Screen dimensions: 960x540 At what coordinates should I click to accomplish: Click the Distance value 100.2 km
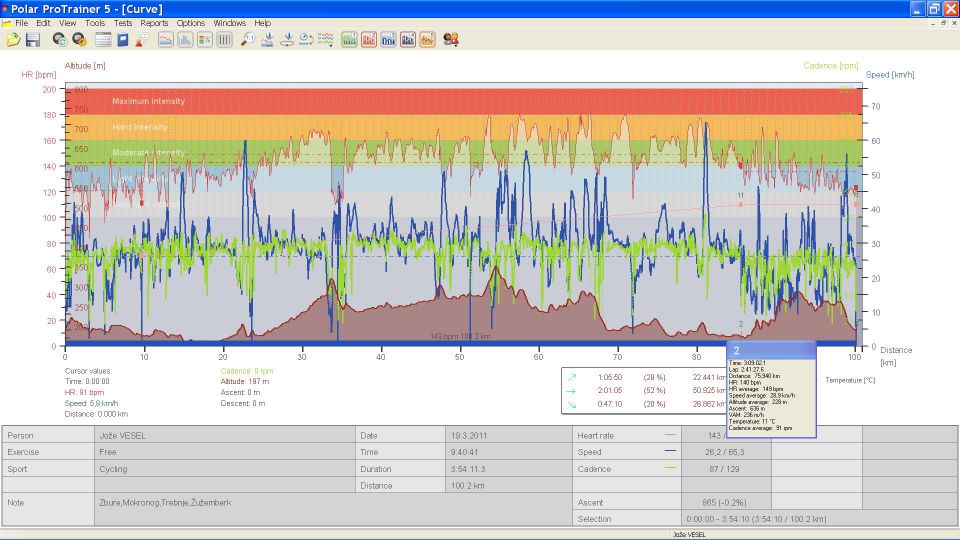(x=468, y=486)
